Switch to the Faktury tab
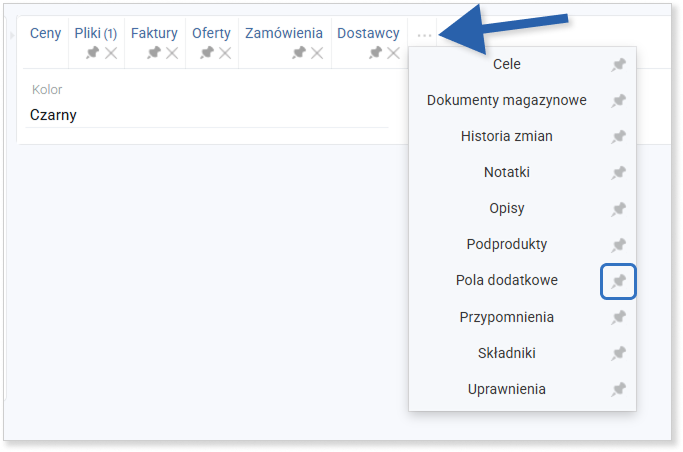 coord(154,33)
